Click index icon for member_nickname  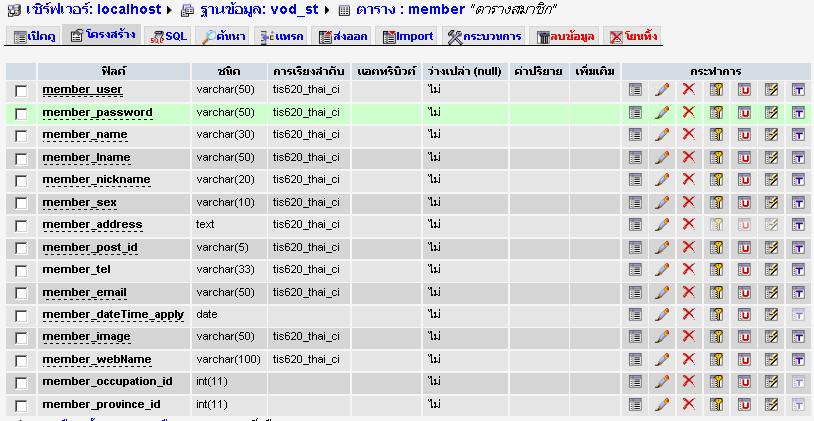pyautogui.click(x=771, y=180)
